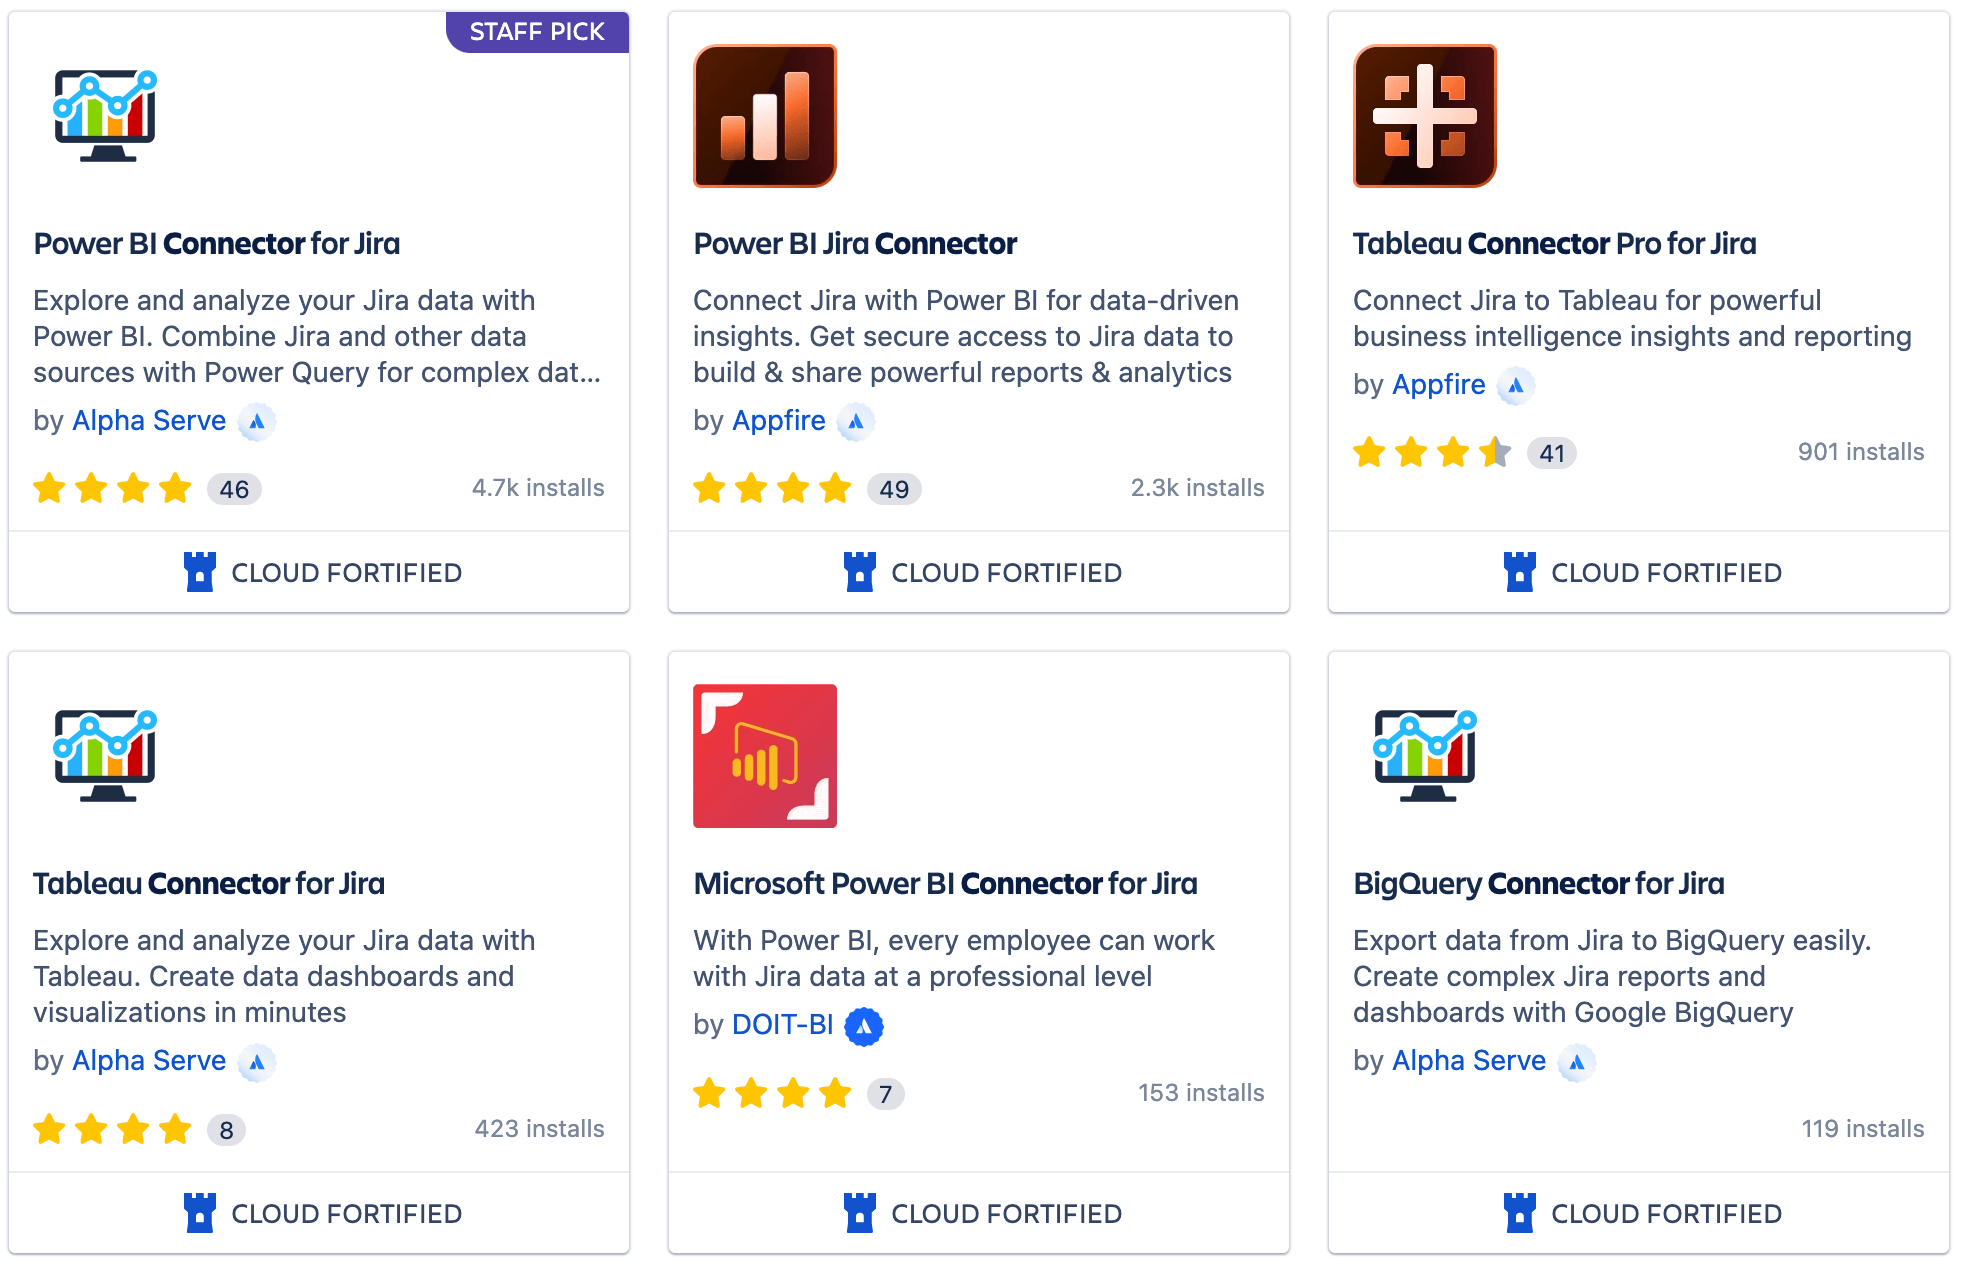Click the Microsoft Power BI Connector for Jira title
The width and height of the screenshot is (1964, 1268).
[x=945, y=883]
